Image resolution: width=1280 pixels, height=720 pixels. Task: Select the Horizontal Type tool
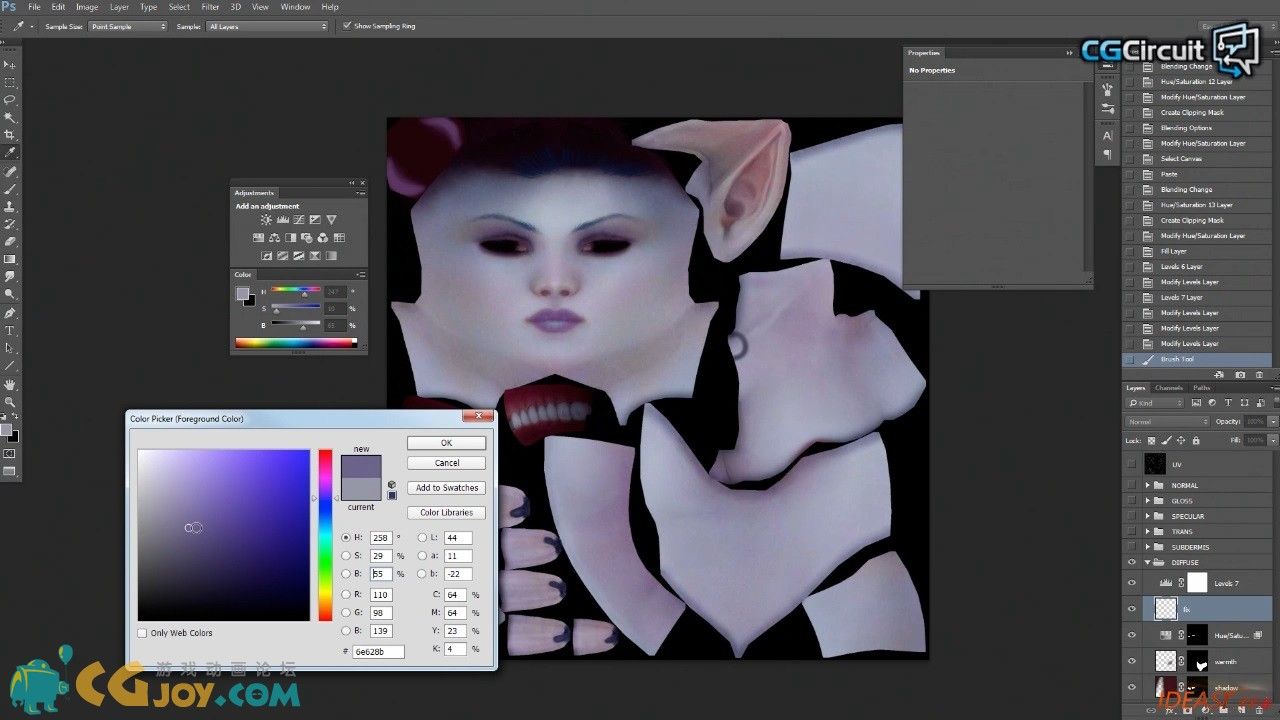10,330
